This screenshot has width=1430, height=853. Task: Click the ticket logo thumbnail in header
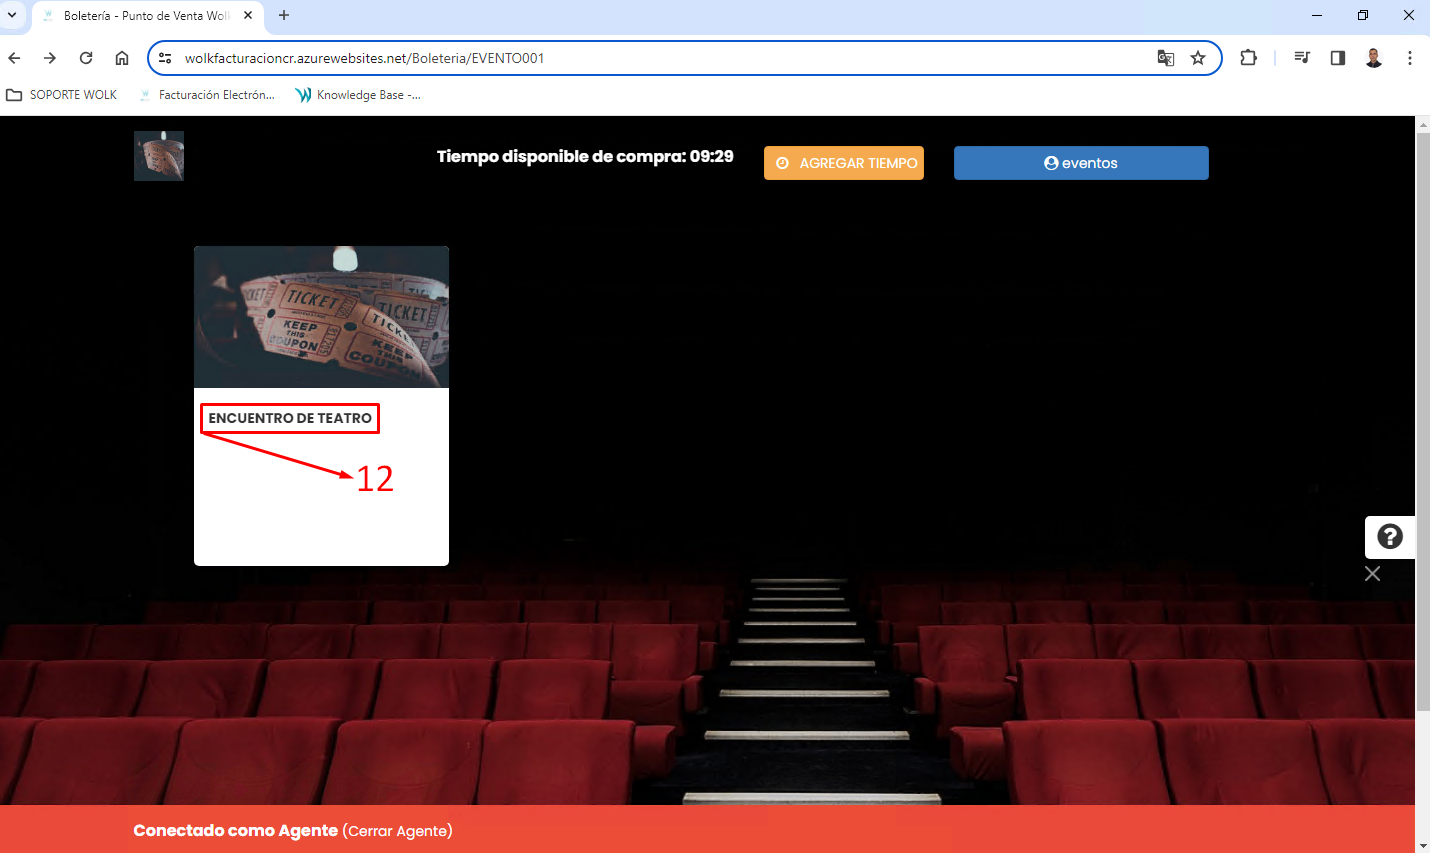159,156
